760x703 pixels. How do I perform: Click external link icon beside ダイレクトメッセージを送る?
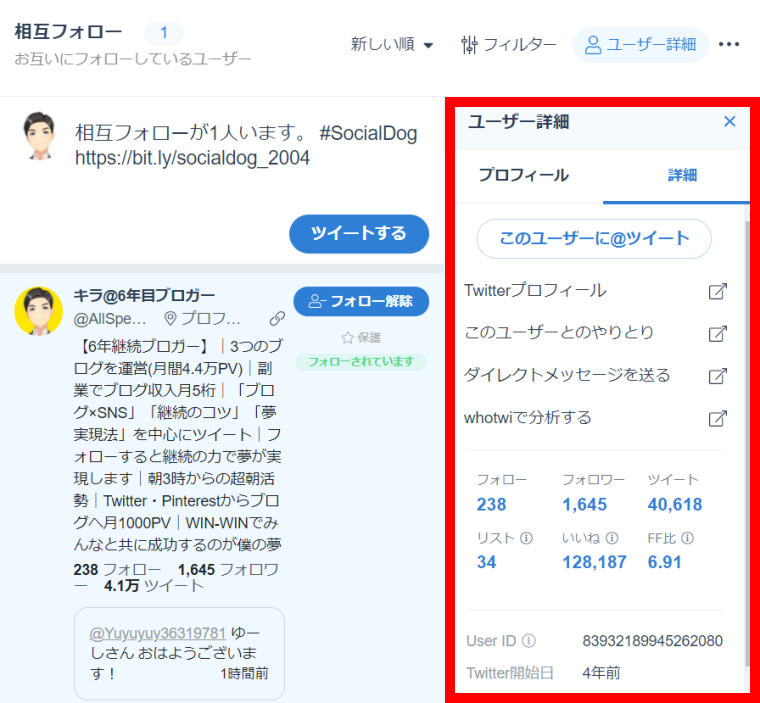717,376
